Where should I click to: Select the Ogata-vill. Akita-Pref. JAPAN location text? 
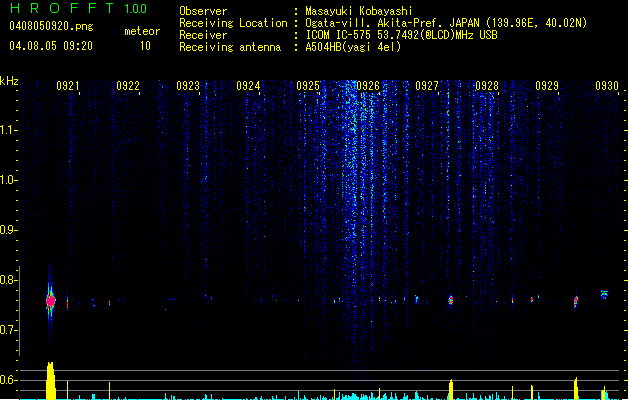[x=446, y=23]
